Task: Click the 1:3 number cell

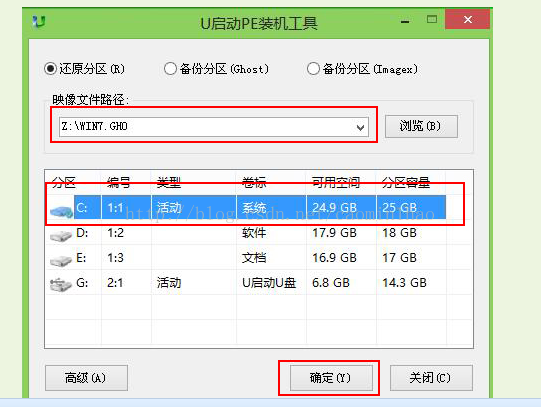Action: tap(115, 258)
